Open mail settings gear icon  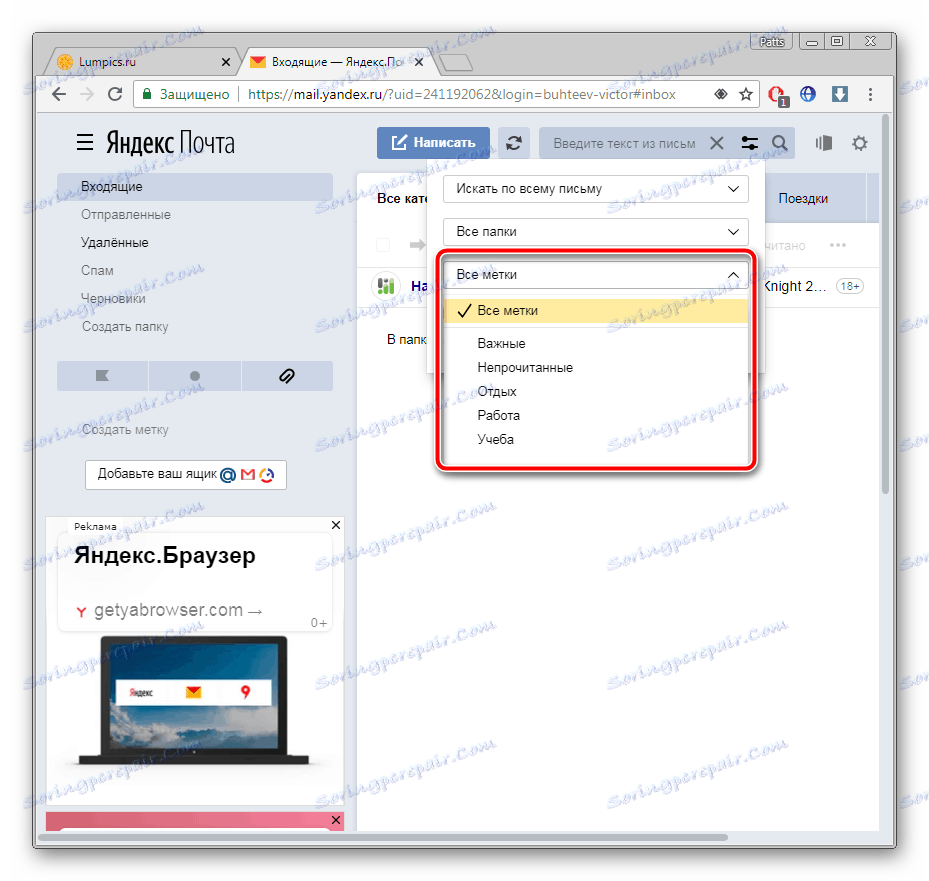click(x=860, y=143)
